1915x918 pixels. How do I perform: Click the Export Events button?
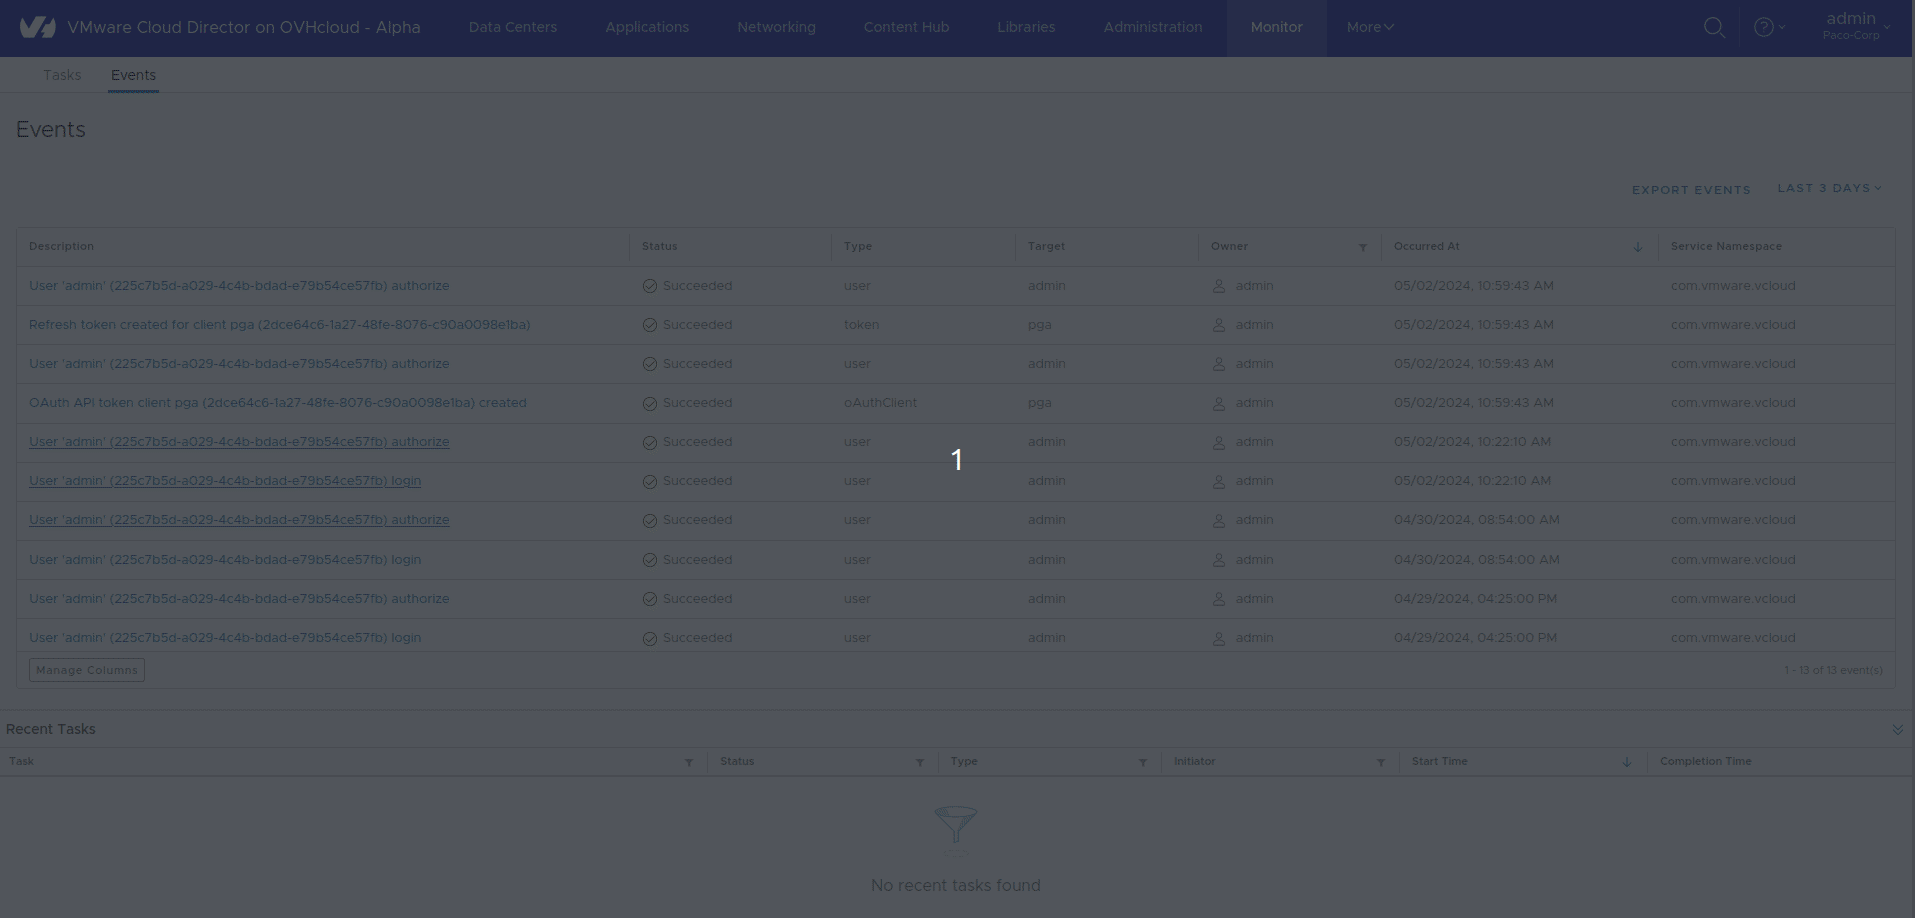1691,189
